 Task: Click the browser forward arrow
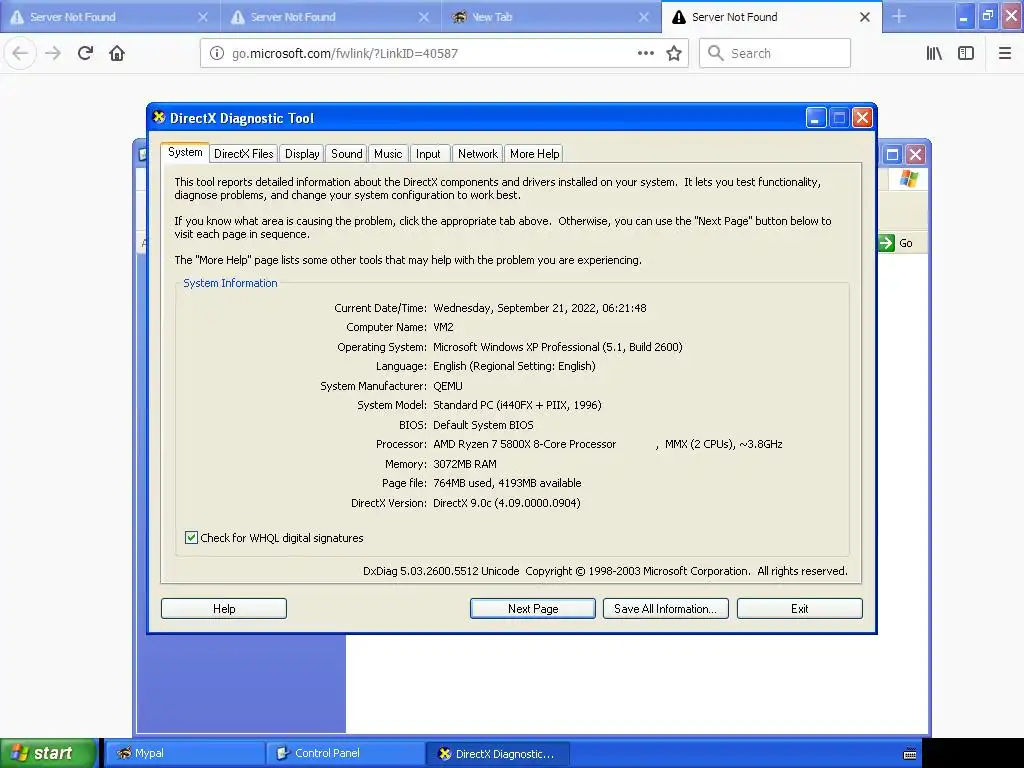click(53, 53)
